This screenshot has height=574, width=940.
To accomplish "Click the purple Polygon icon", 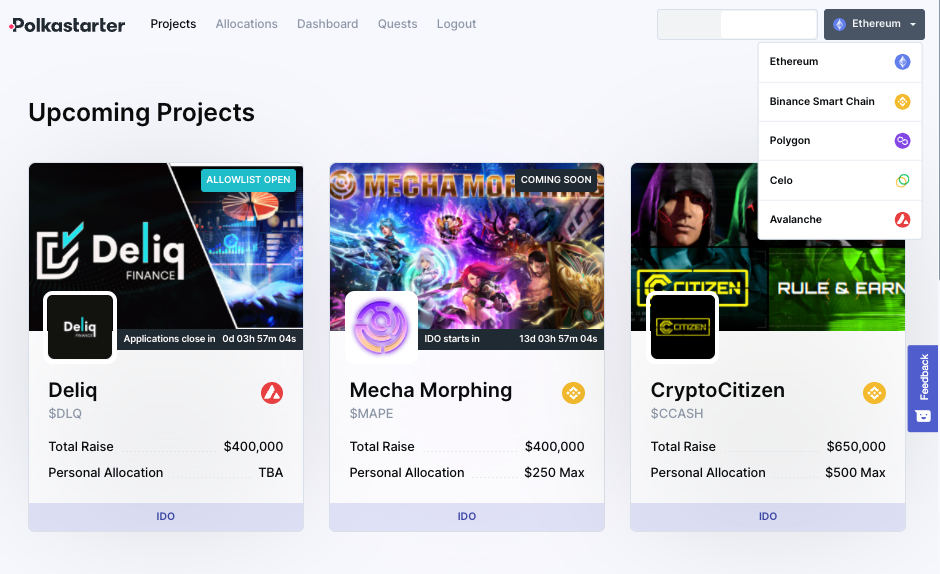I will tap(902, 140).
